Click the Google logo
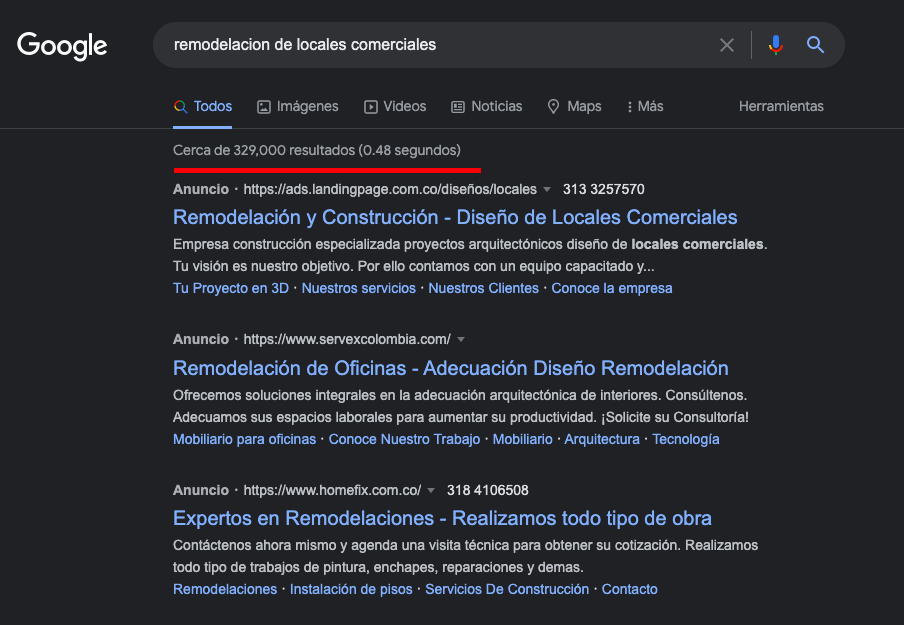This screenshot has height=625, width=904. pyautogui.click(x=62, y=46)
